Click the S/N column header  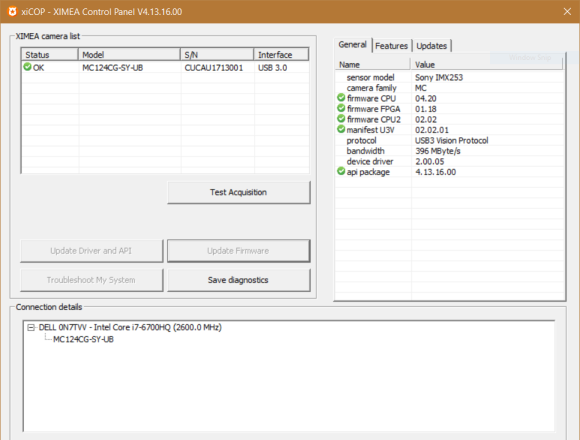click(x=217, y=55)
